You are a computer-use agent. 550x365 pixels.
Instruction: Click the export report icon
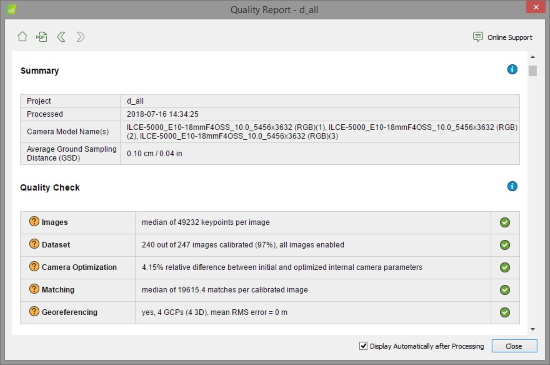click(x=42, y=37)
